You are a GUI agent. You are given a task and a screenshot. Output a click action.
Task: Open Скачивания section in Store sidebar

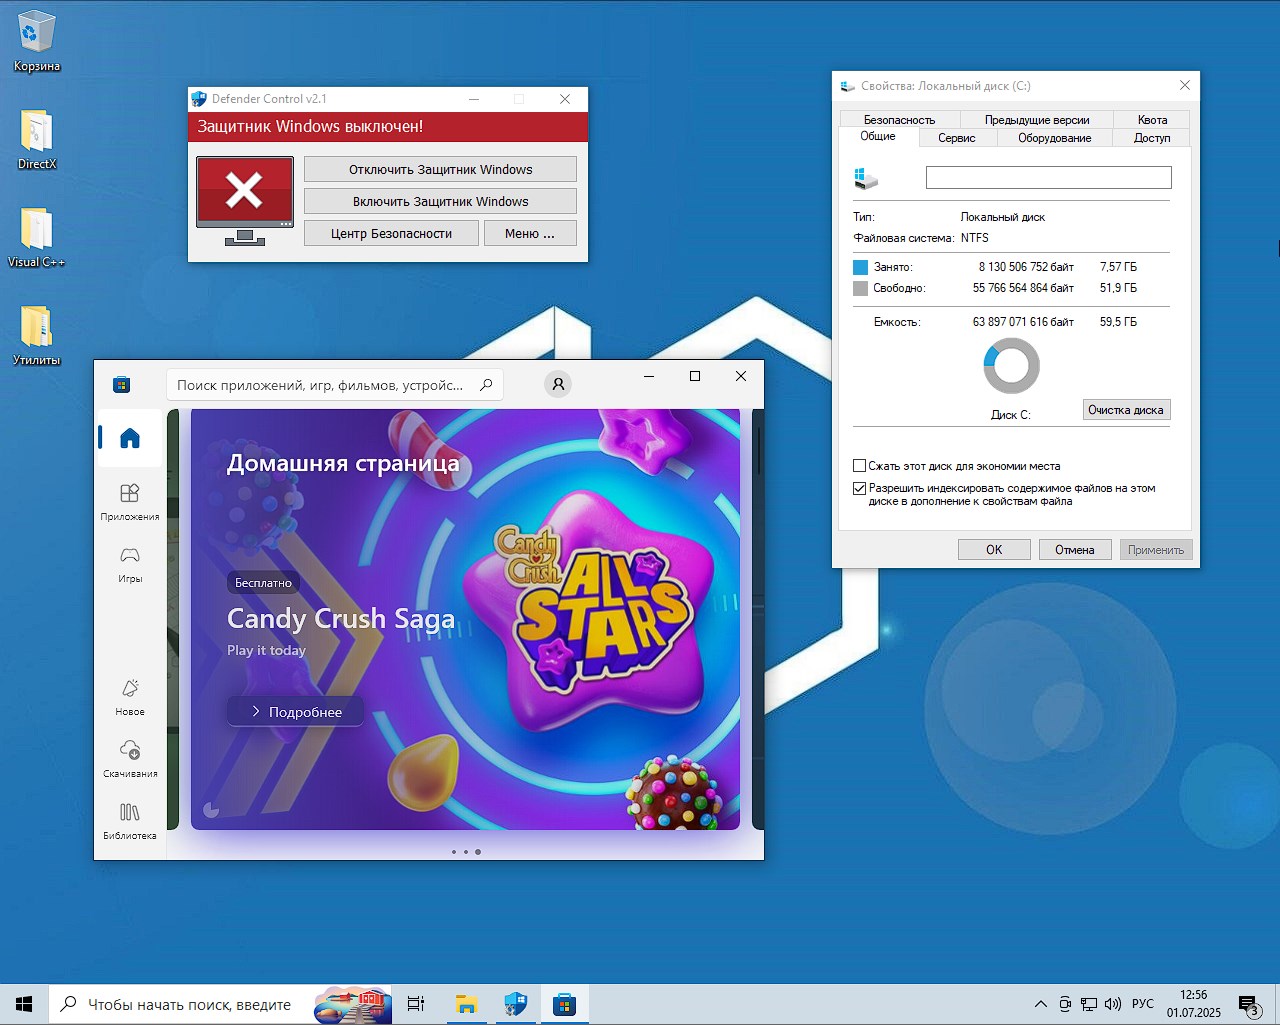(130, 759)
